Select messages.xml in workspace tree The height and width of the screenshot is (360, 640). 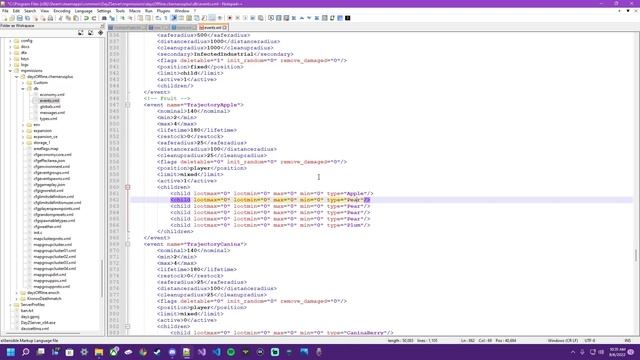pos(52,113)
